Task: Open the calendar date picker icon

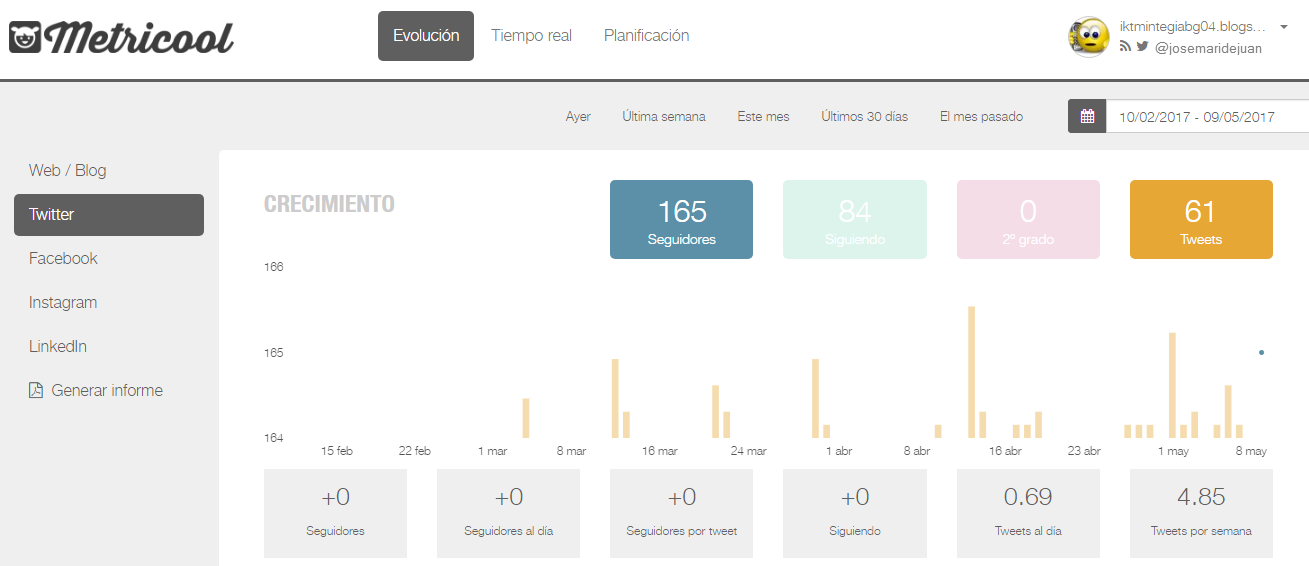Action: pos(1087,116)
